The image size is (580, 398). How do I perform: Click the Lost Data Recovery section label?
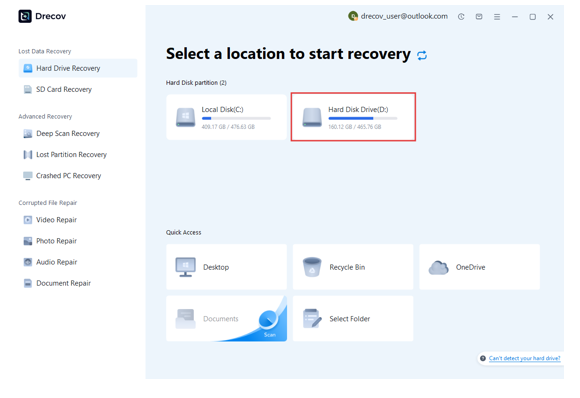click(x=45, y=51)
